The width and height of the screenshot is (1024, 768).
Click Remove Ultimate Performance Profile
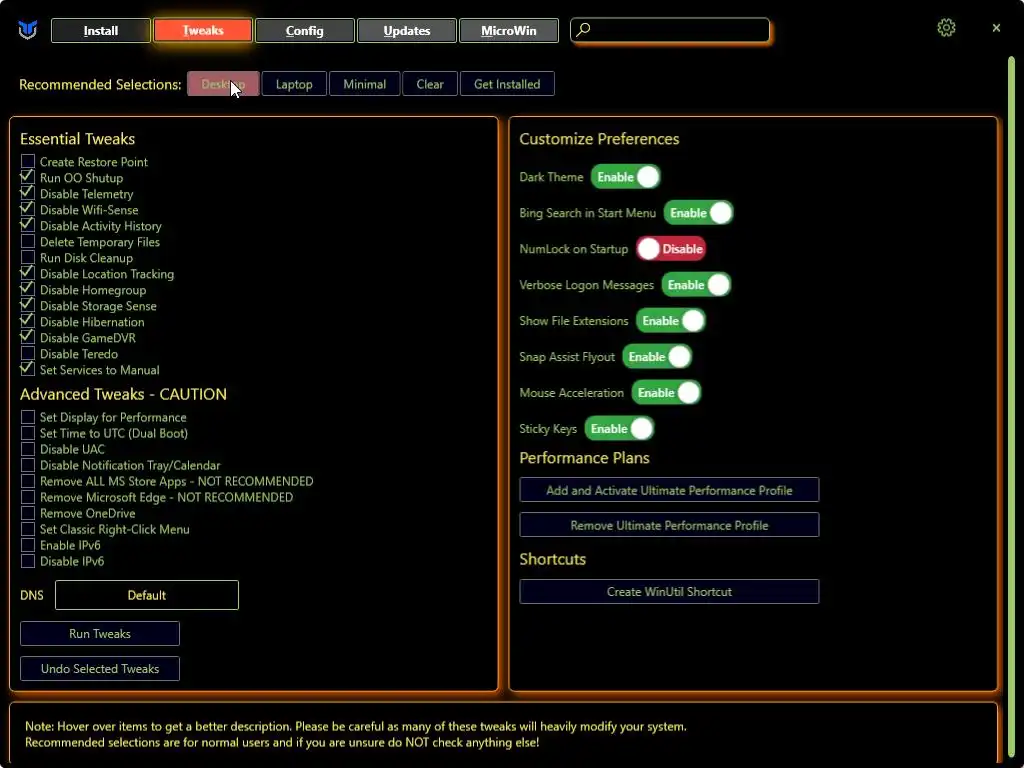[x=669, y=525]
